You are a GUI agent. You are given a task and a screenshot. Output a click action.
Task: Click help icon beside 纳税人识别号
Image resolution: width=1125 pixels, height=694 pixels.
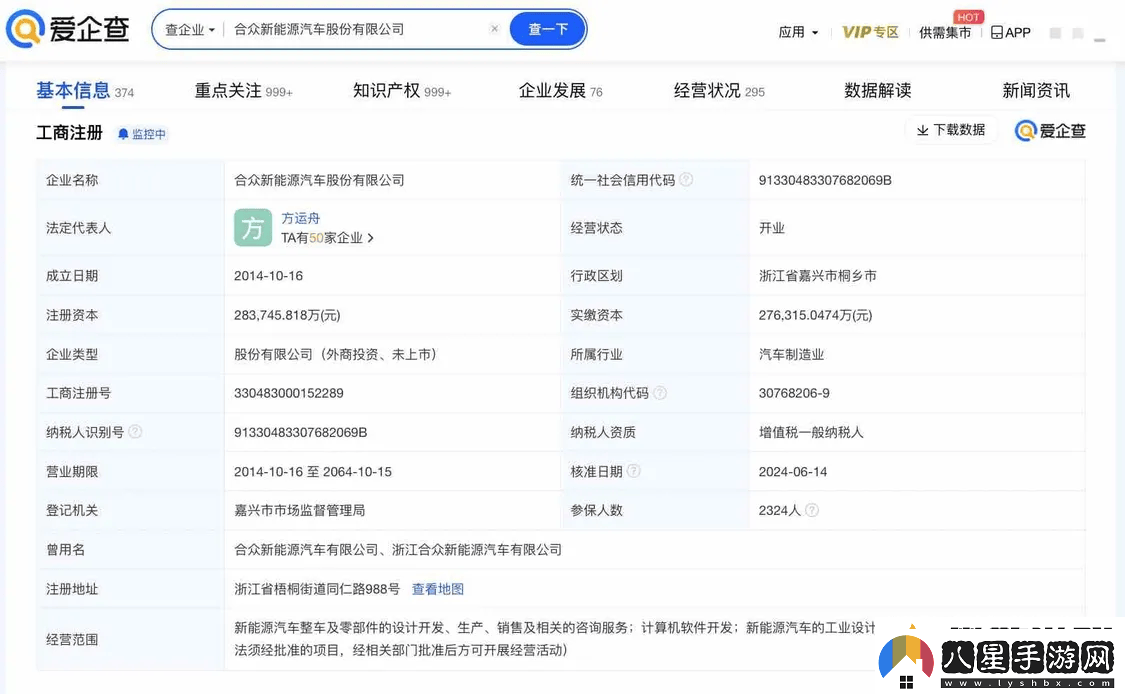point(137,431)
